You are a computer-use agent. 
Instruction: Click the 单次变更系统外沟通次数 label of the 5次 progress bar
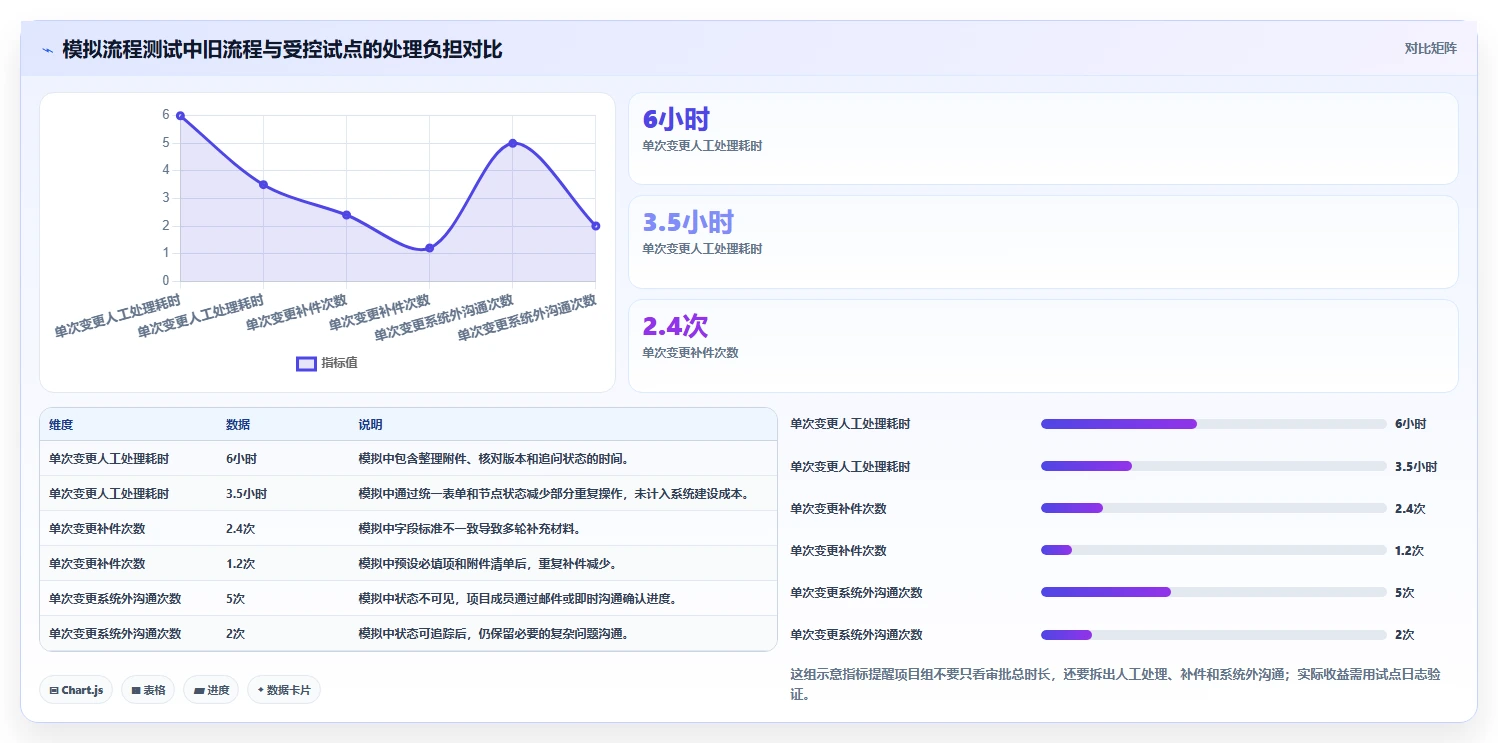tap(856, 592)
